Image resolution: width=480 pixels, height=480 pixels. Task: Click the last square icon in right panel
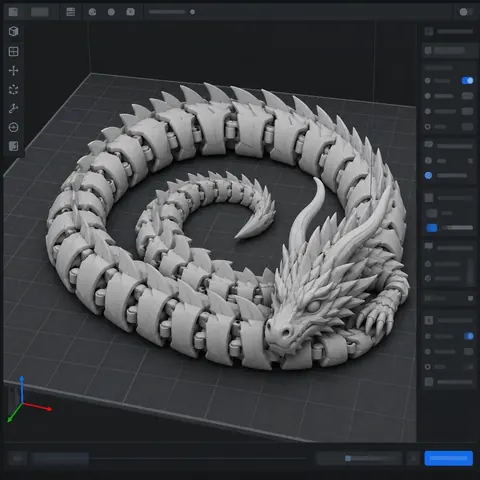coord(429,382)
